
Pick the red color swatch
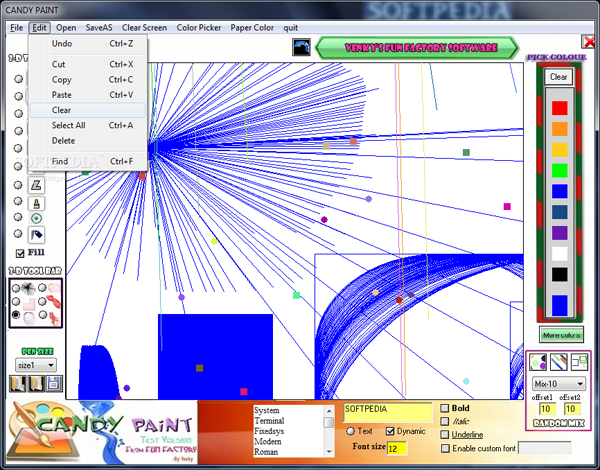point(559,108)
